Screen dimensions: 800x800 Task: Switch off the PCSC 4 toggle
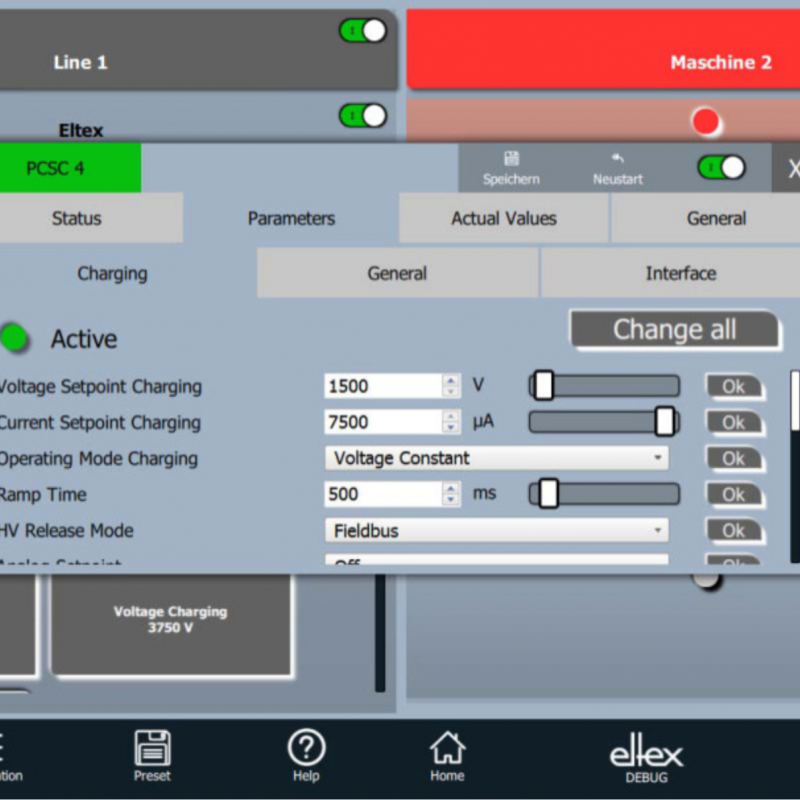point(721,167)
